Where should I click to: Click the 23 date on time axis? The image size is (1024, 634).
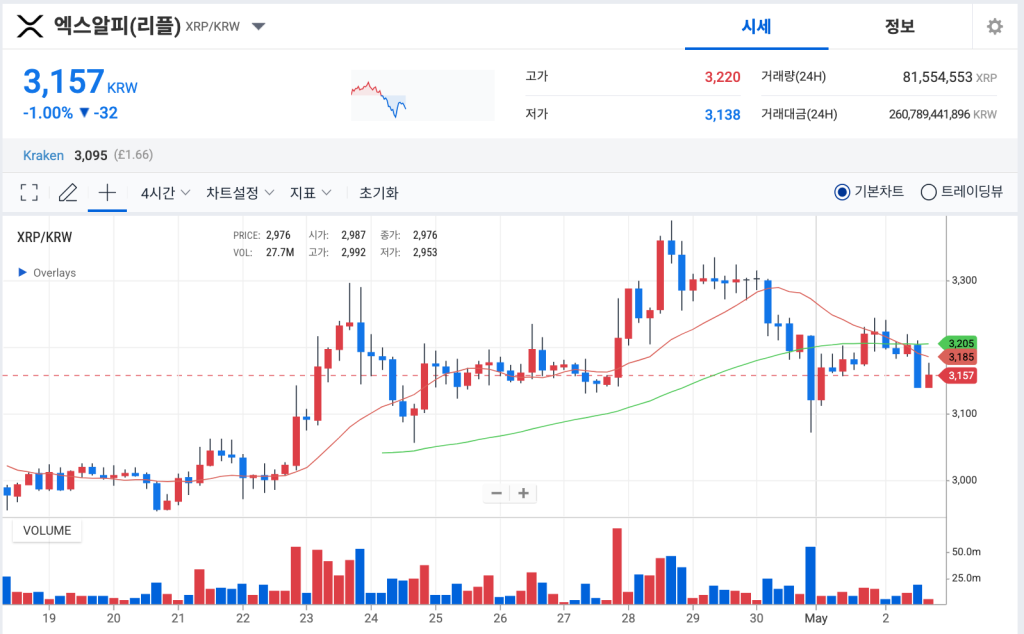(x=306, y=618)
